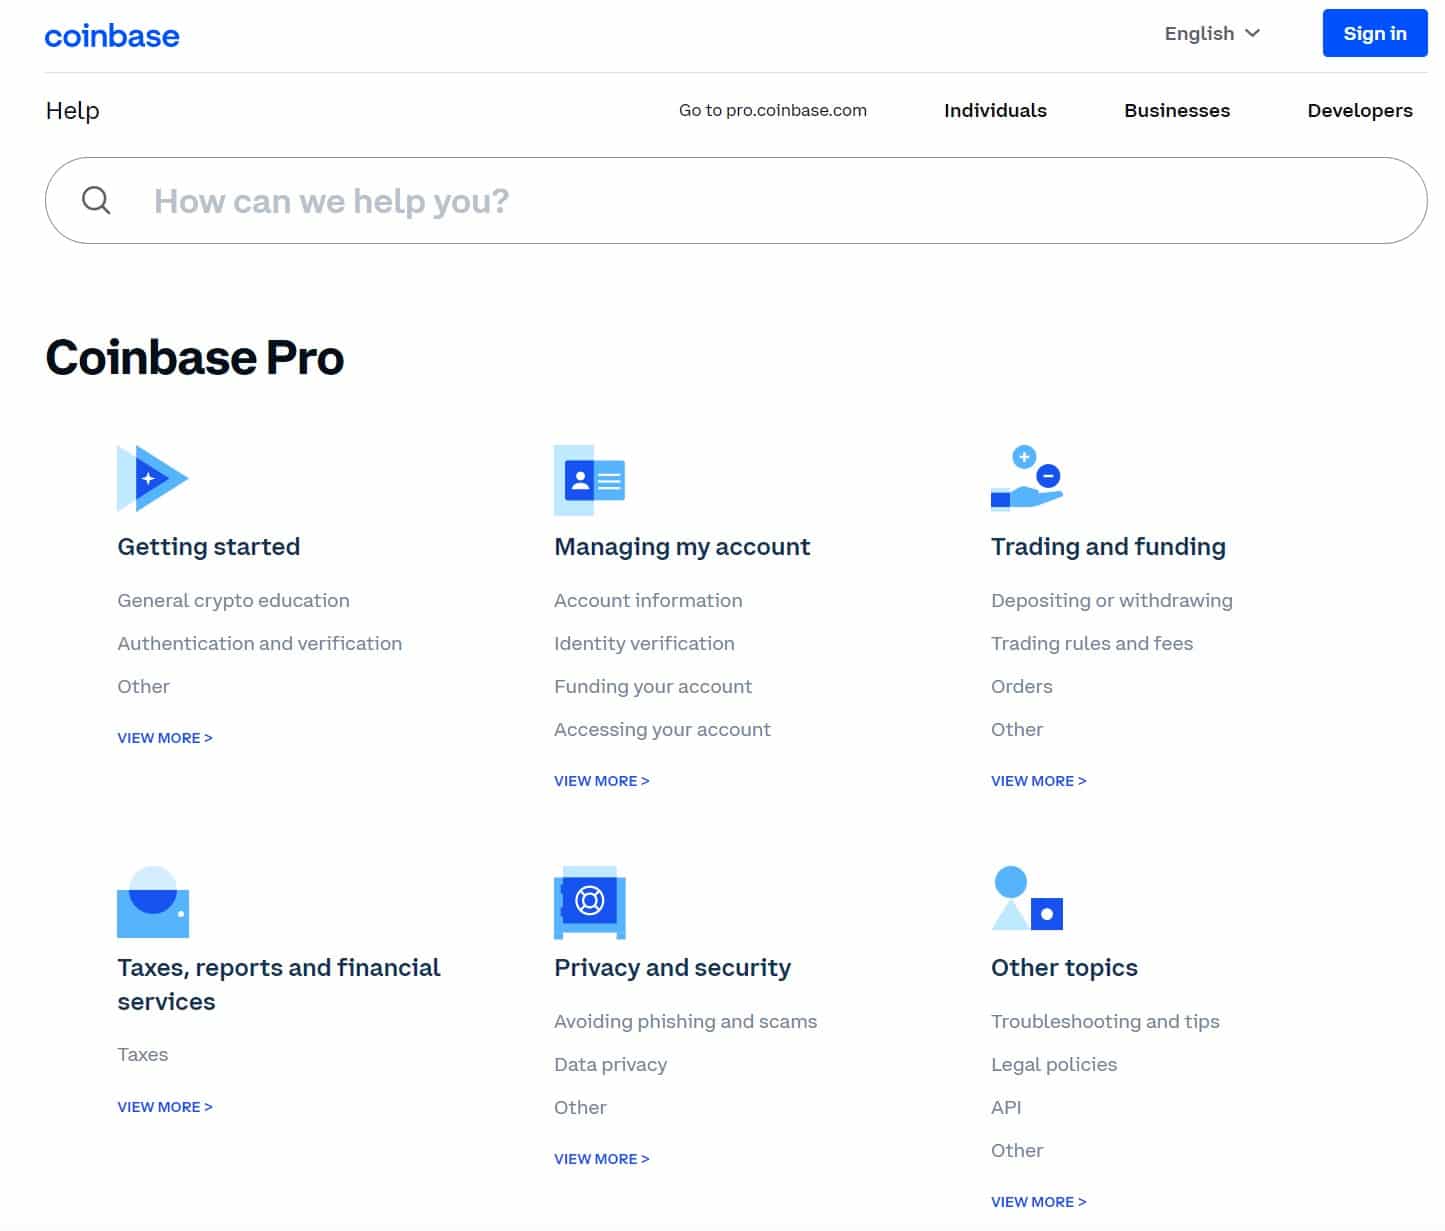Select Other under Other topics
This screenshot has height=1231, width=1445.
[1017, 1150]
